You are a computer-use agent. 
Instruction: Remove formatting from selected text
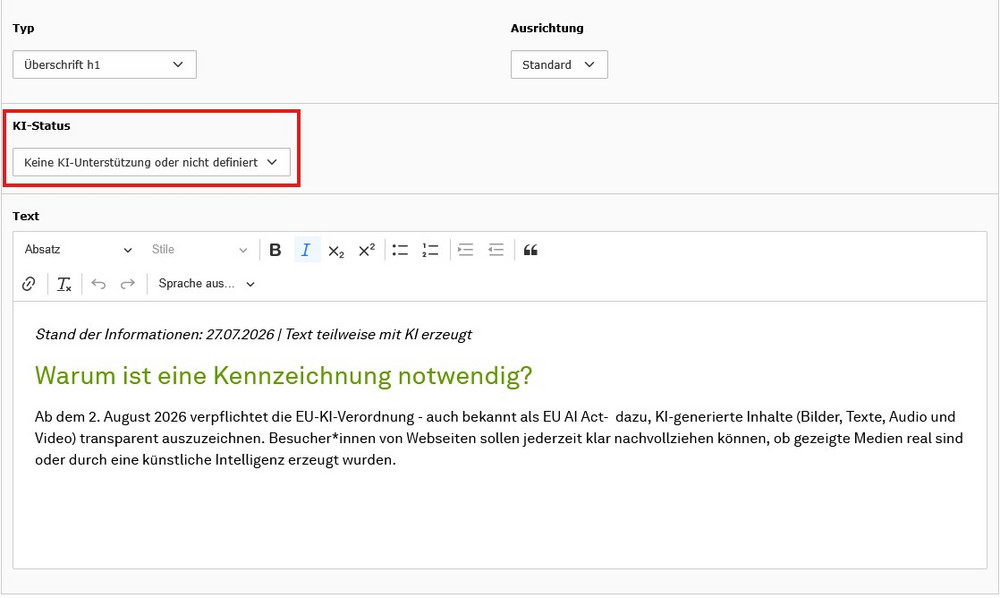point(64,284)
